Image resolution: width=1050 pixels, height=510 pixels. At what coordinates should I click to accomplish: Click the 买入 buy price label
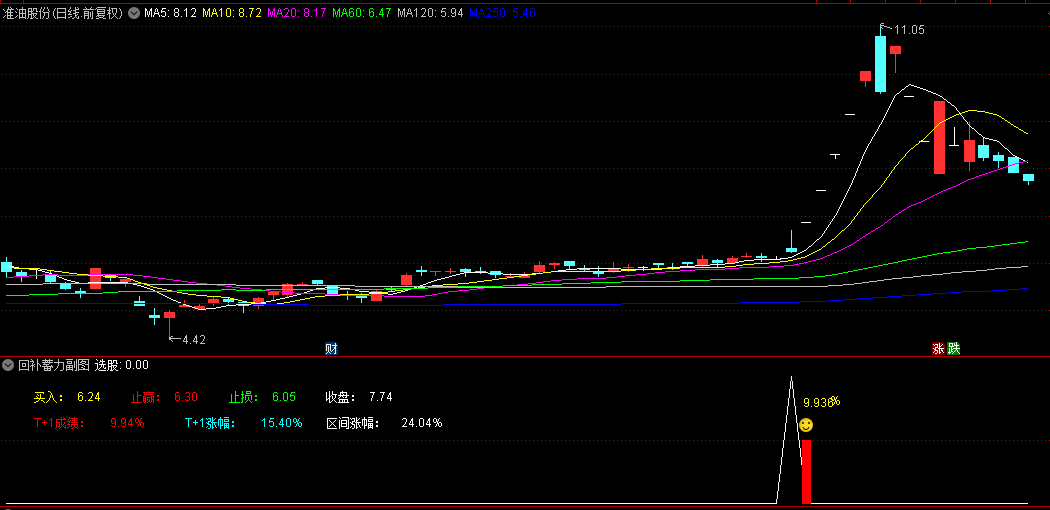pyautogui.click(x=47, y=397)
